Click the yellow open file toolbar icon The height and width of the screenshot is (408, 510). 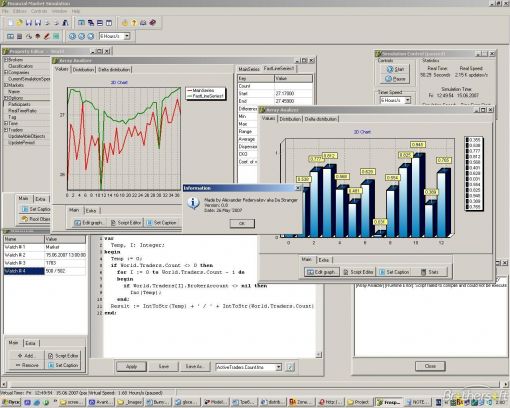tap(19, 23)
